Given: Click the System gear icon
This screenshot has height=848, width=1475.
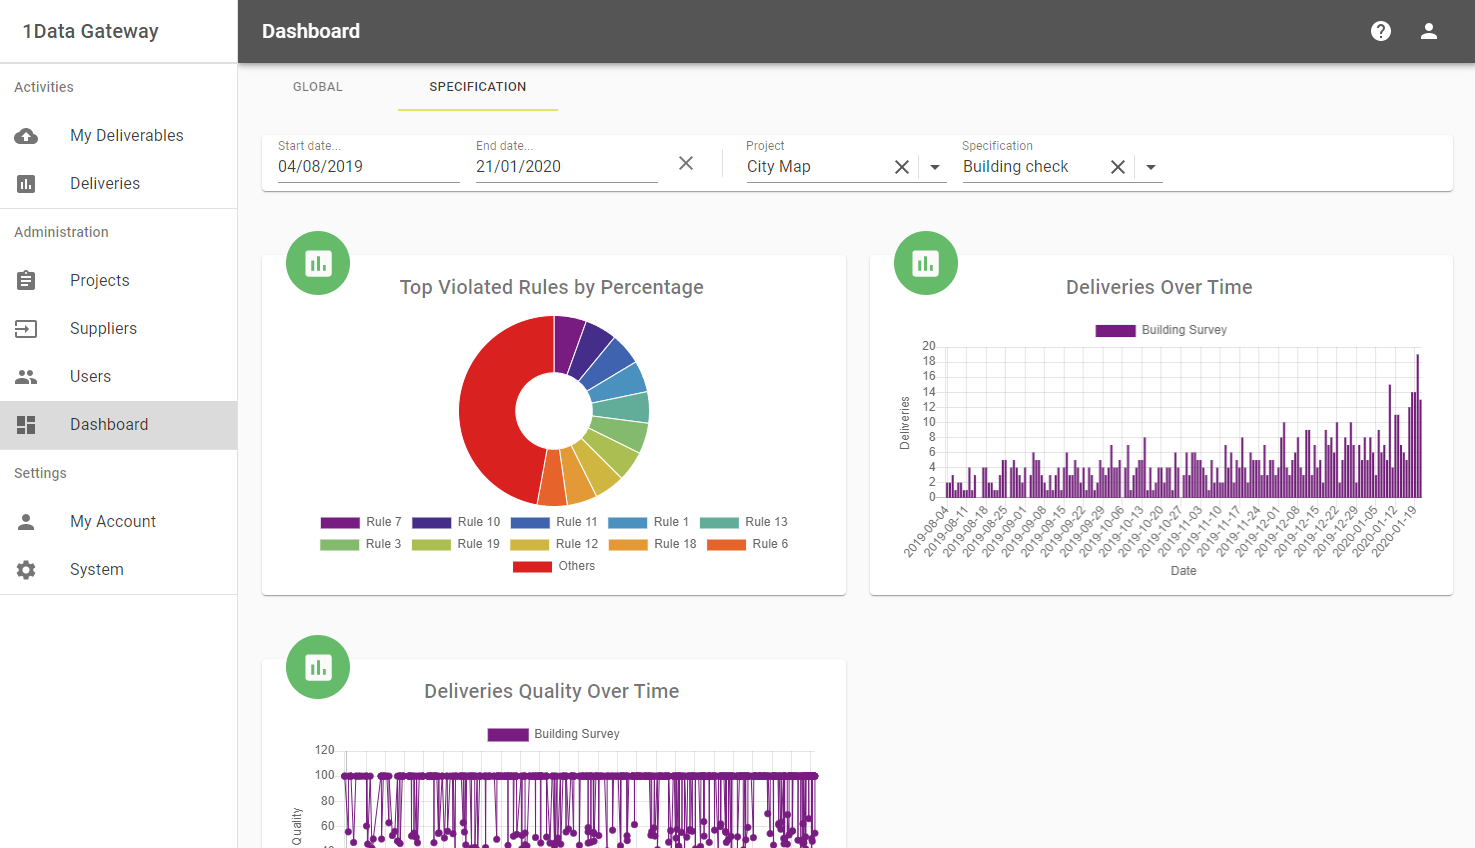Looking at the screenshot, I should pos(26,570).
